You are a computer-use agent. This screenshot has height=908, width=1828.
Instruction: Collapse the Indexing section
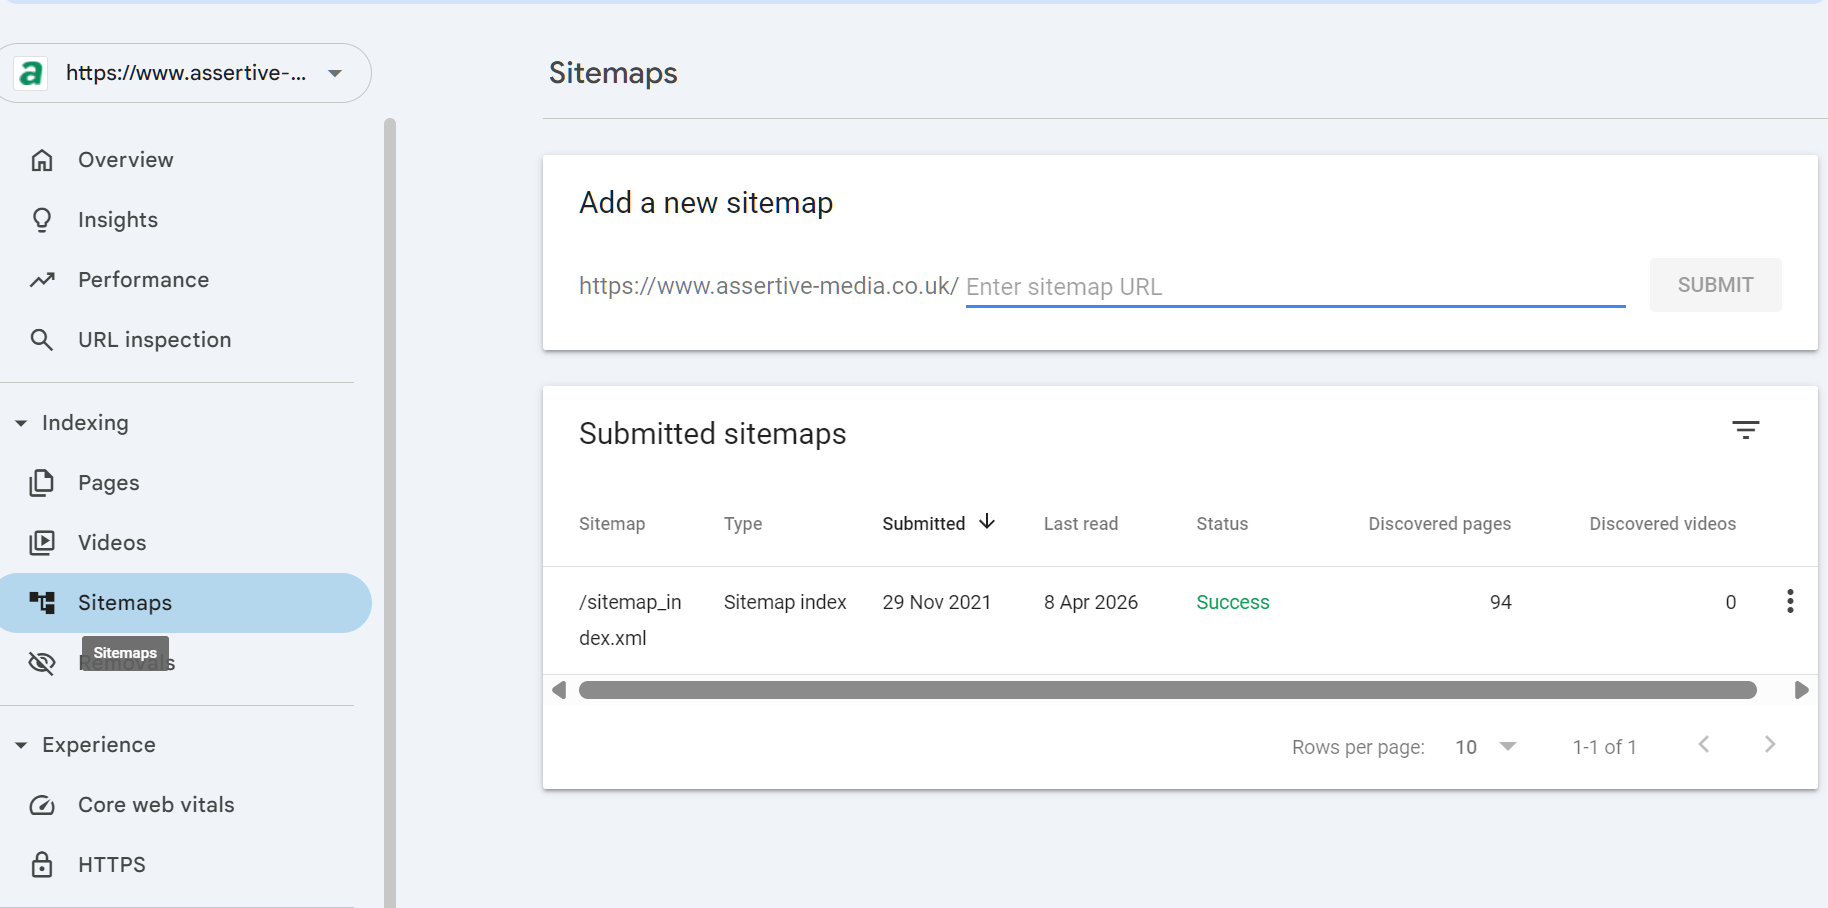pyautogui.click(x=21, y=423)
